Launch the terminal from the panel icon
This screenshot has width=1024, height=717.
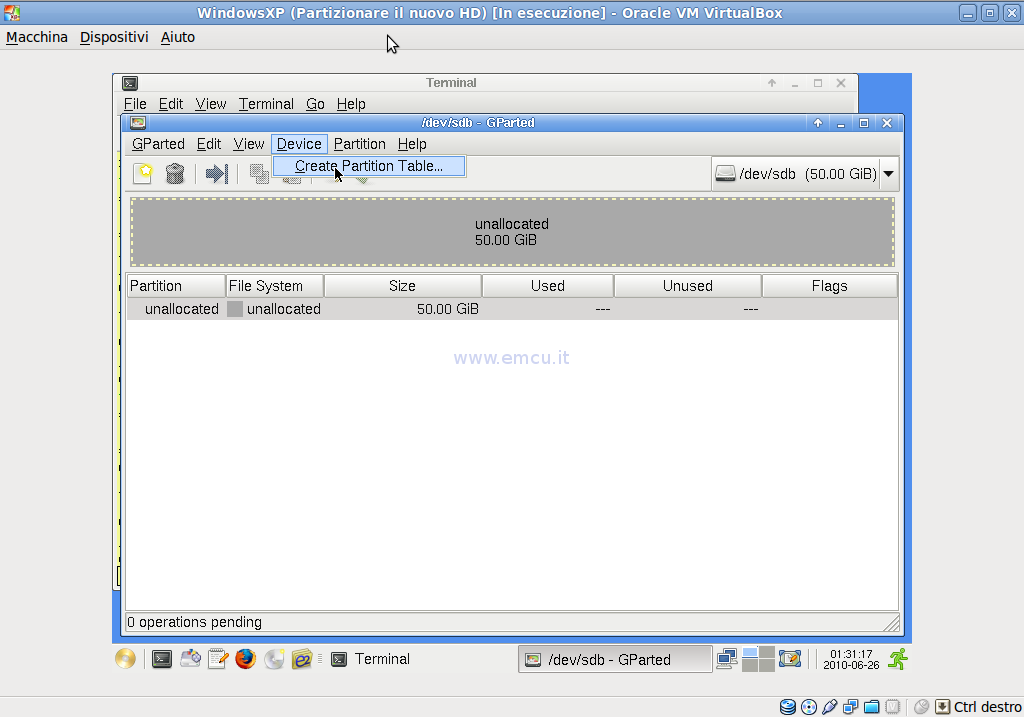pyautogui.click(x=161, y=659)
